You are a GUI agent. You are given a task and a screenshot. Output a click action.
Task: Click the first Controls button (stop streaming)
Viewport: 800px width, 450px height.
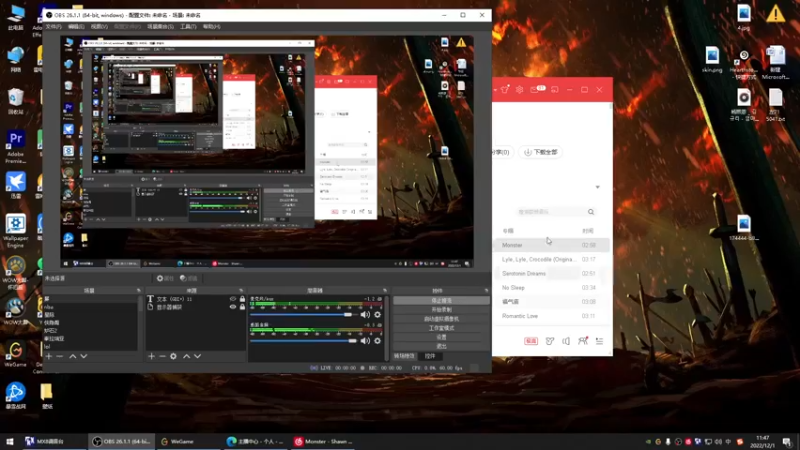[x=441, y=301]
